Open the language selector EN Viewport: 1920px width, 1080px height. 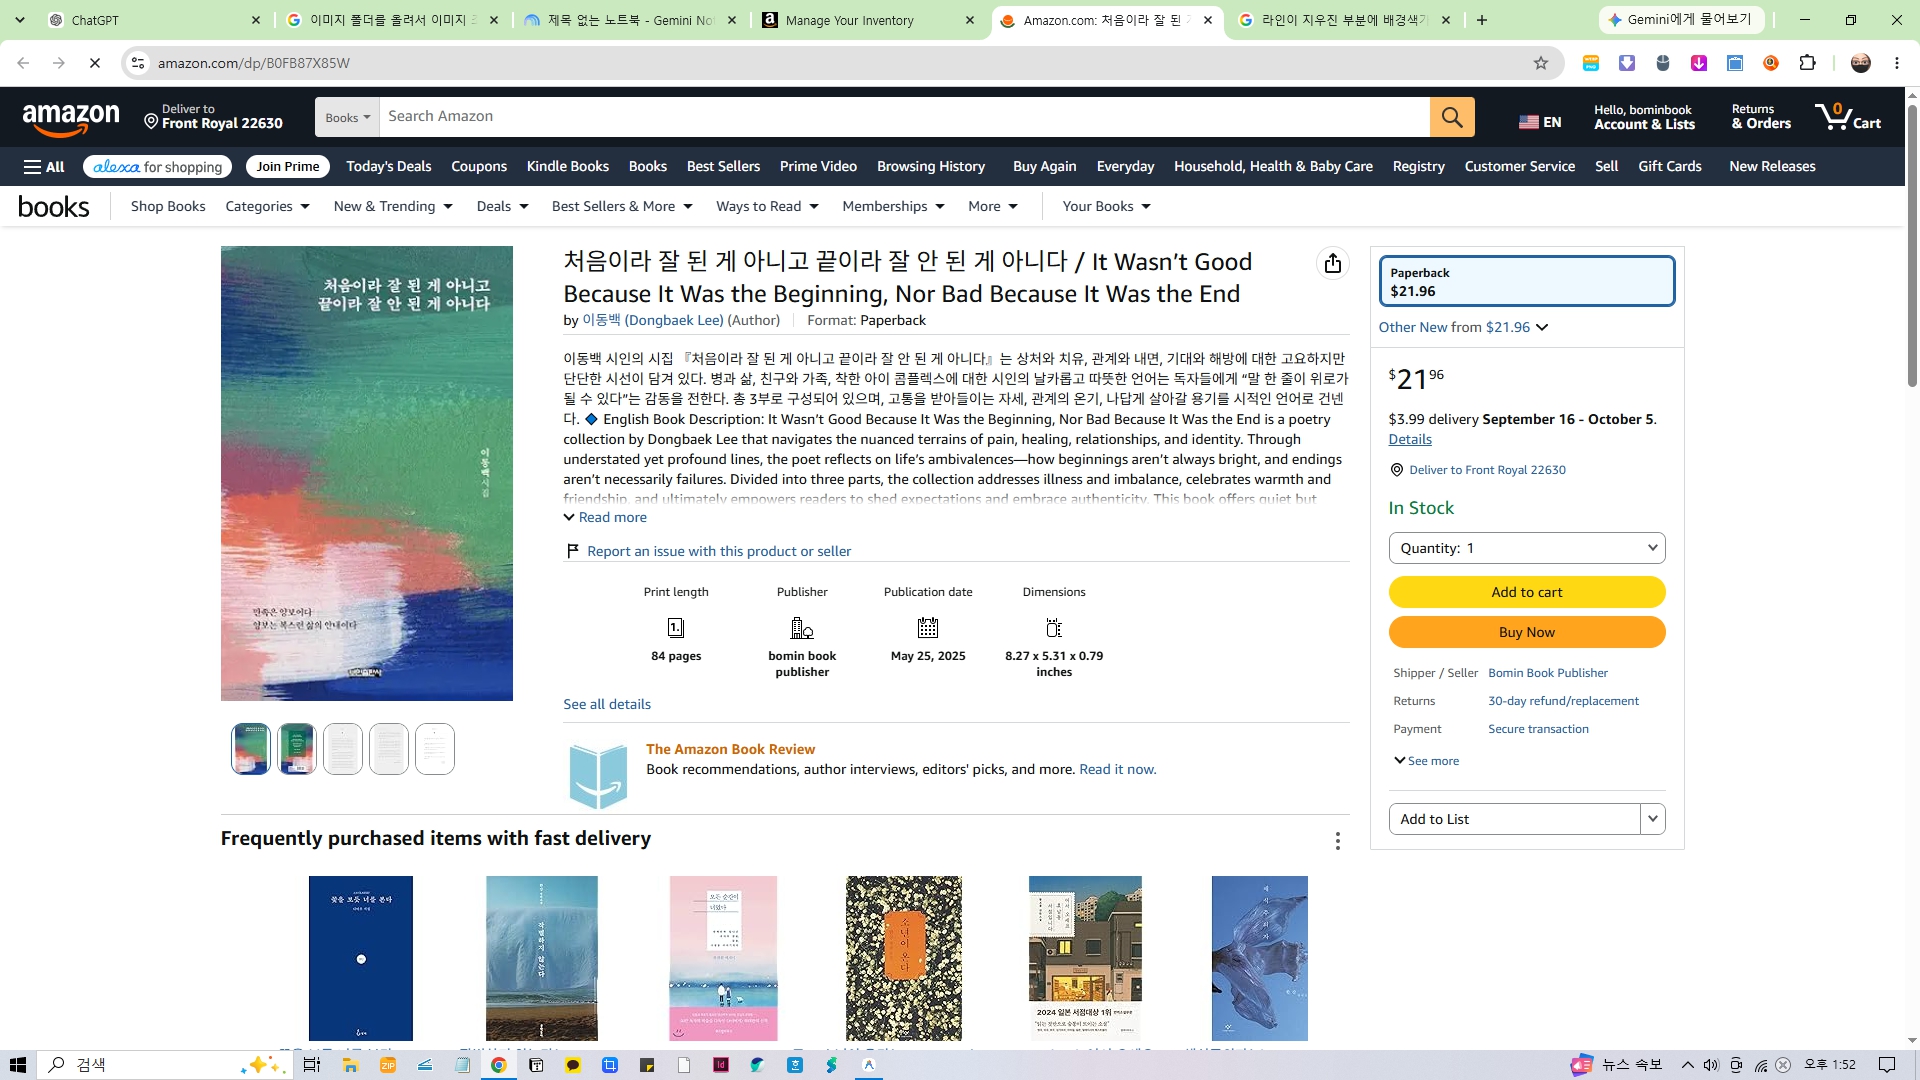click(1540, 122)
